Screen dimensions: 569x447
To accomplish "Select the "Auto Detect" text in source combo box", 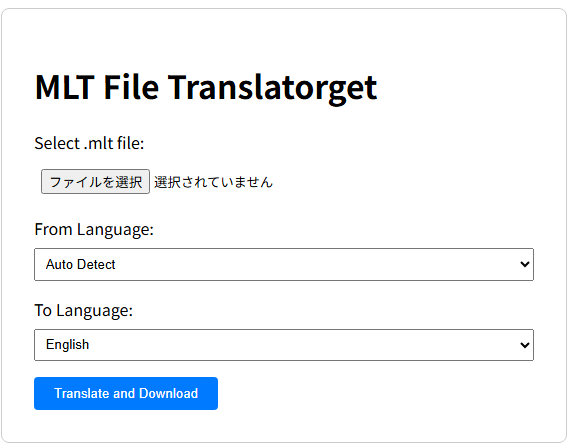I will [81, 264].
